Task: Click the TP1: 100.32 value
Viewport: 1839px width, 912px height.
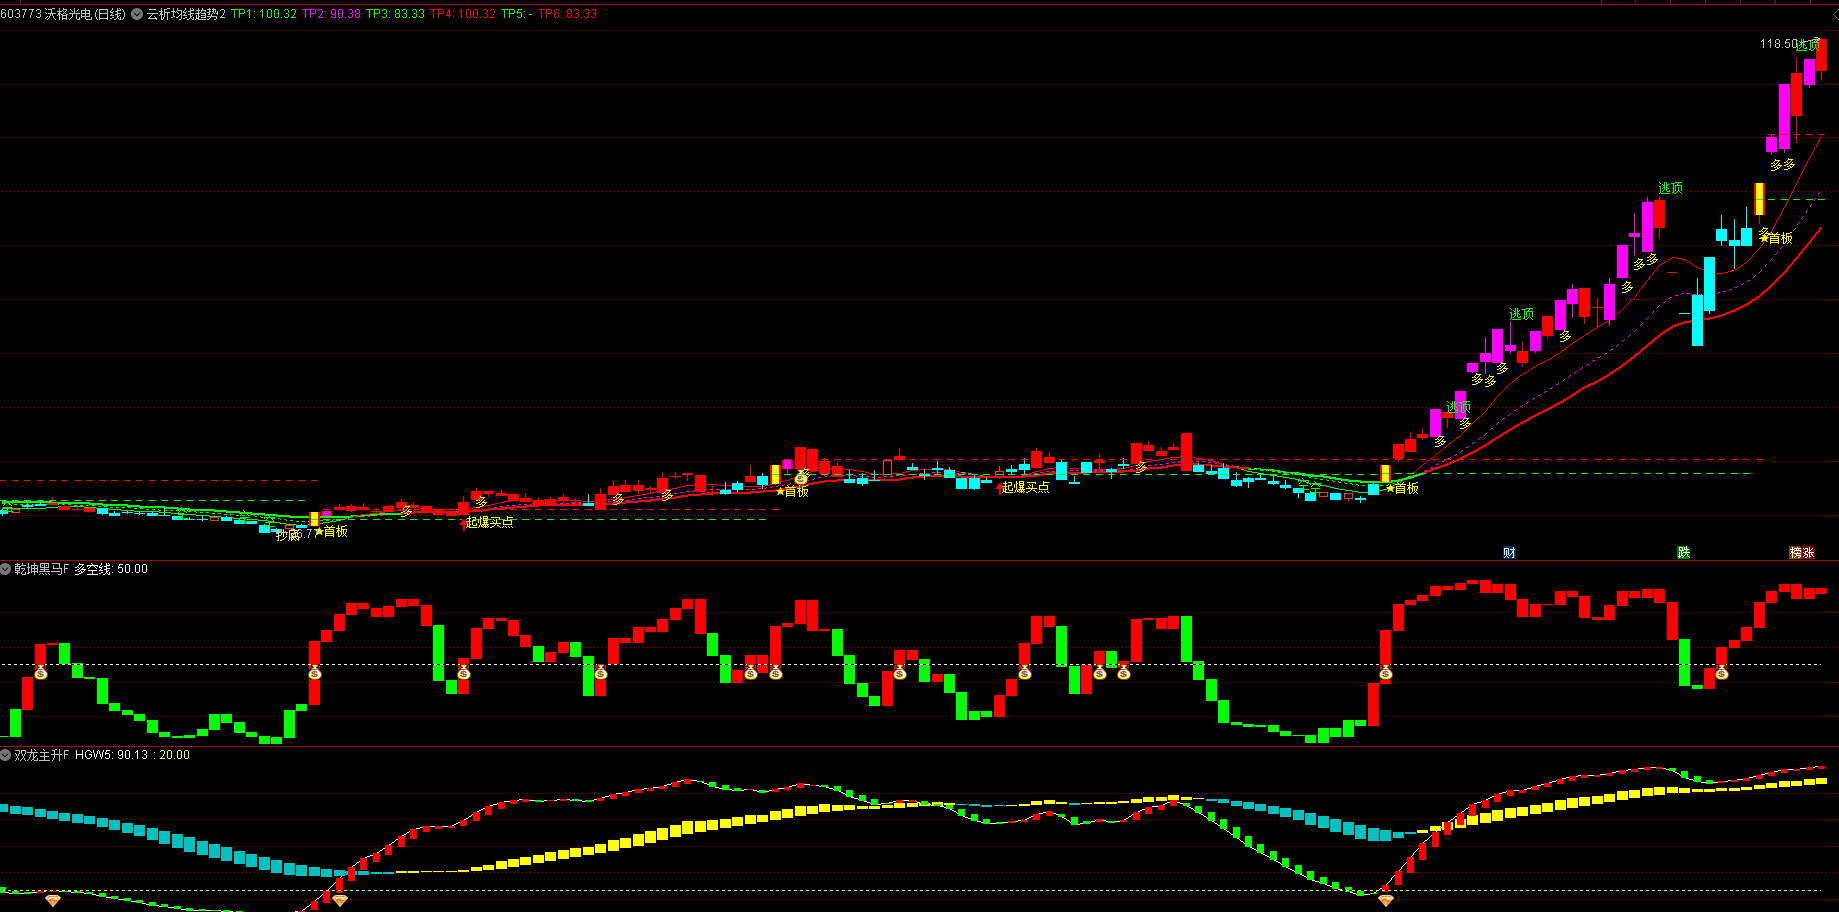Action: (x=264, y=14)
